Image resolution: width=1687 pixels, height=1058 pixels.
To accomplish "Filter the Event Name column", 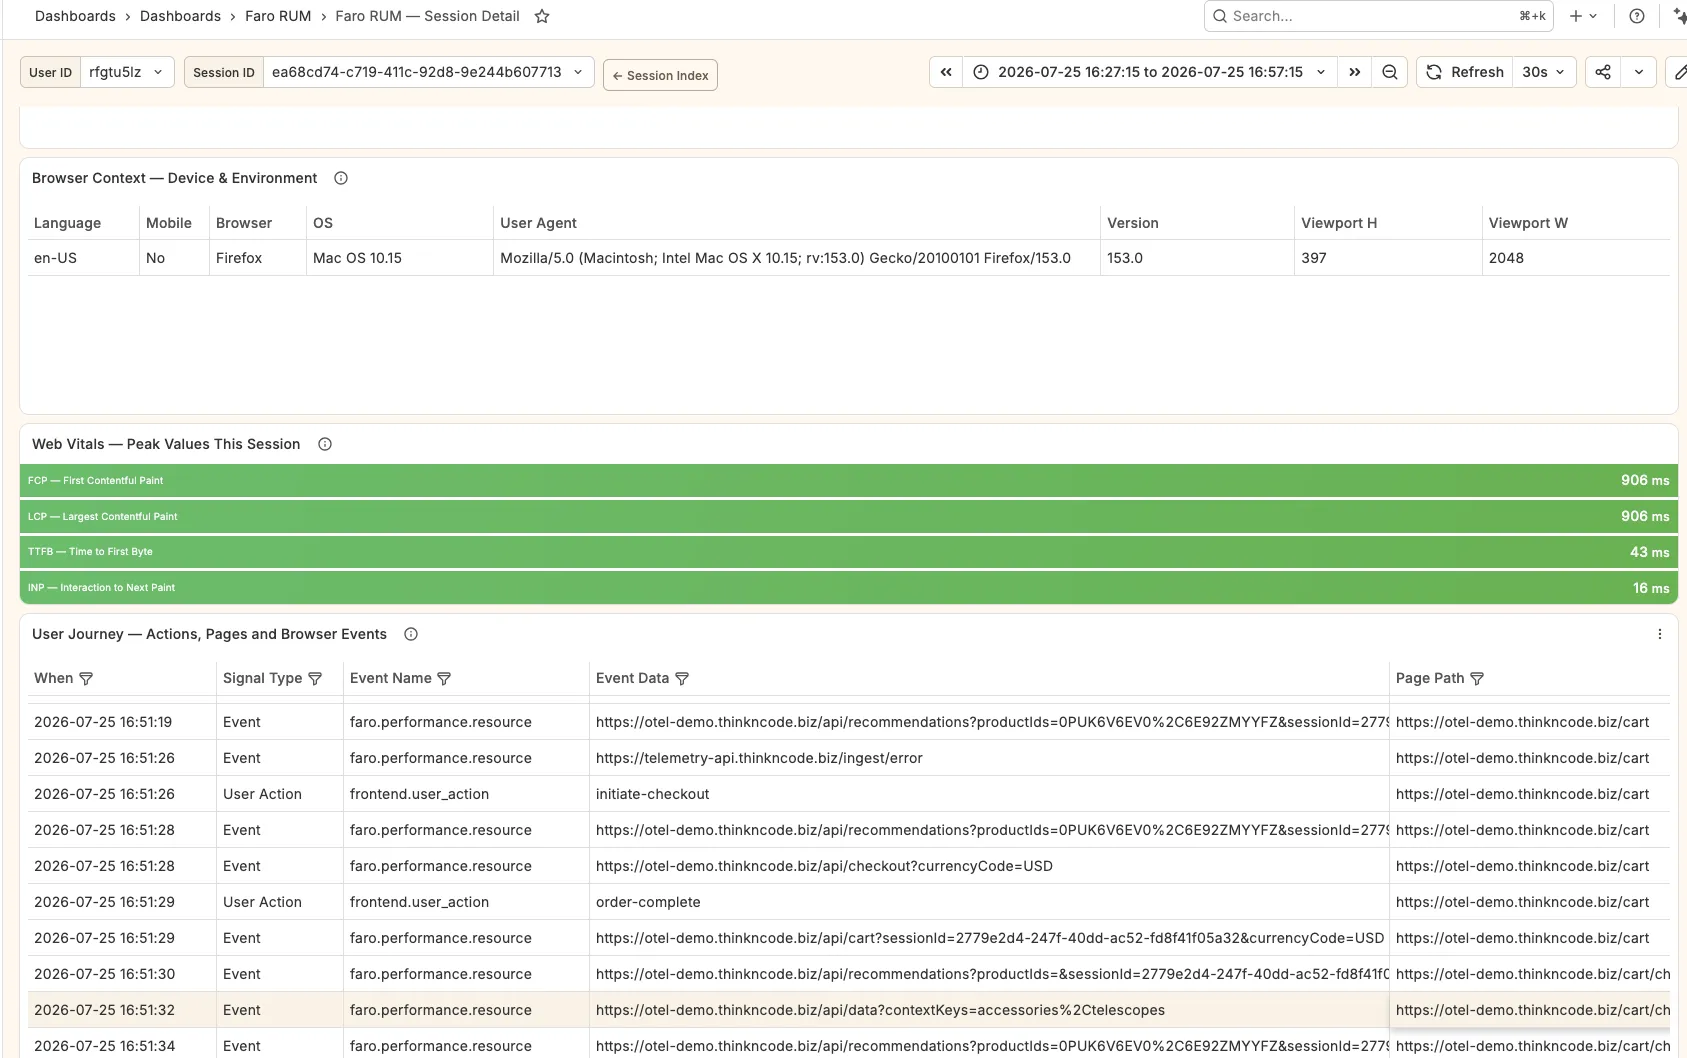I will pos(444,678).
